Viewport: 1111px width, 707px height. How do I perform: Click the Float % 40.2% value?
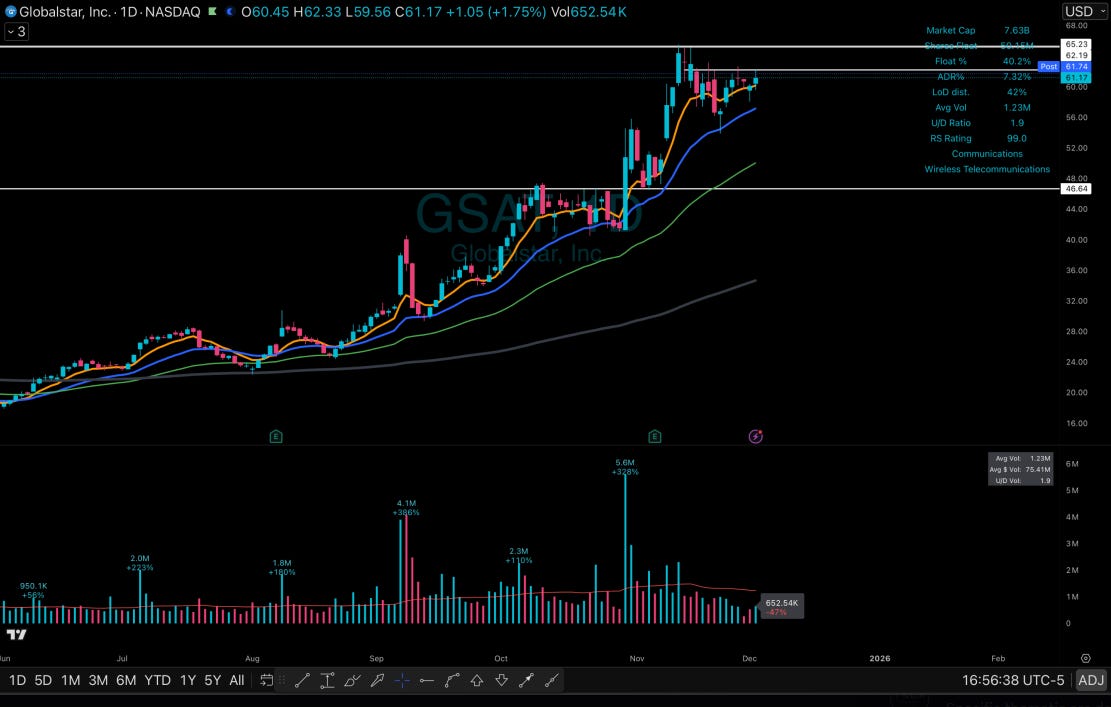1016,61
